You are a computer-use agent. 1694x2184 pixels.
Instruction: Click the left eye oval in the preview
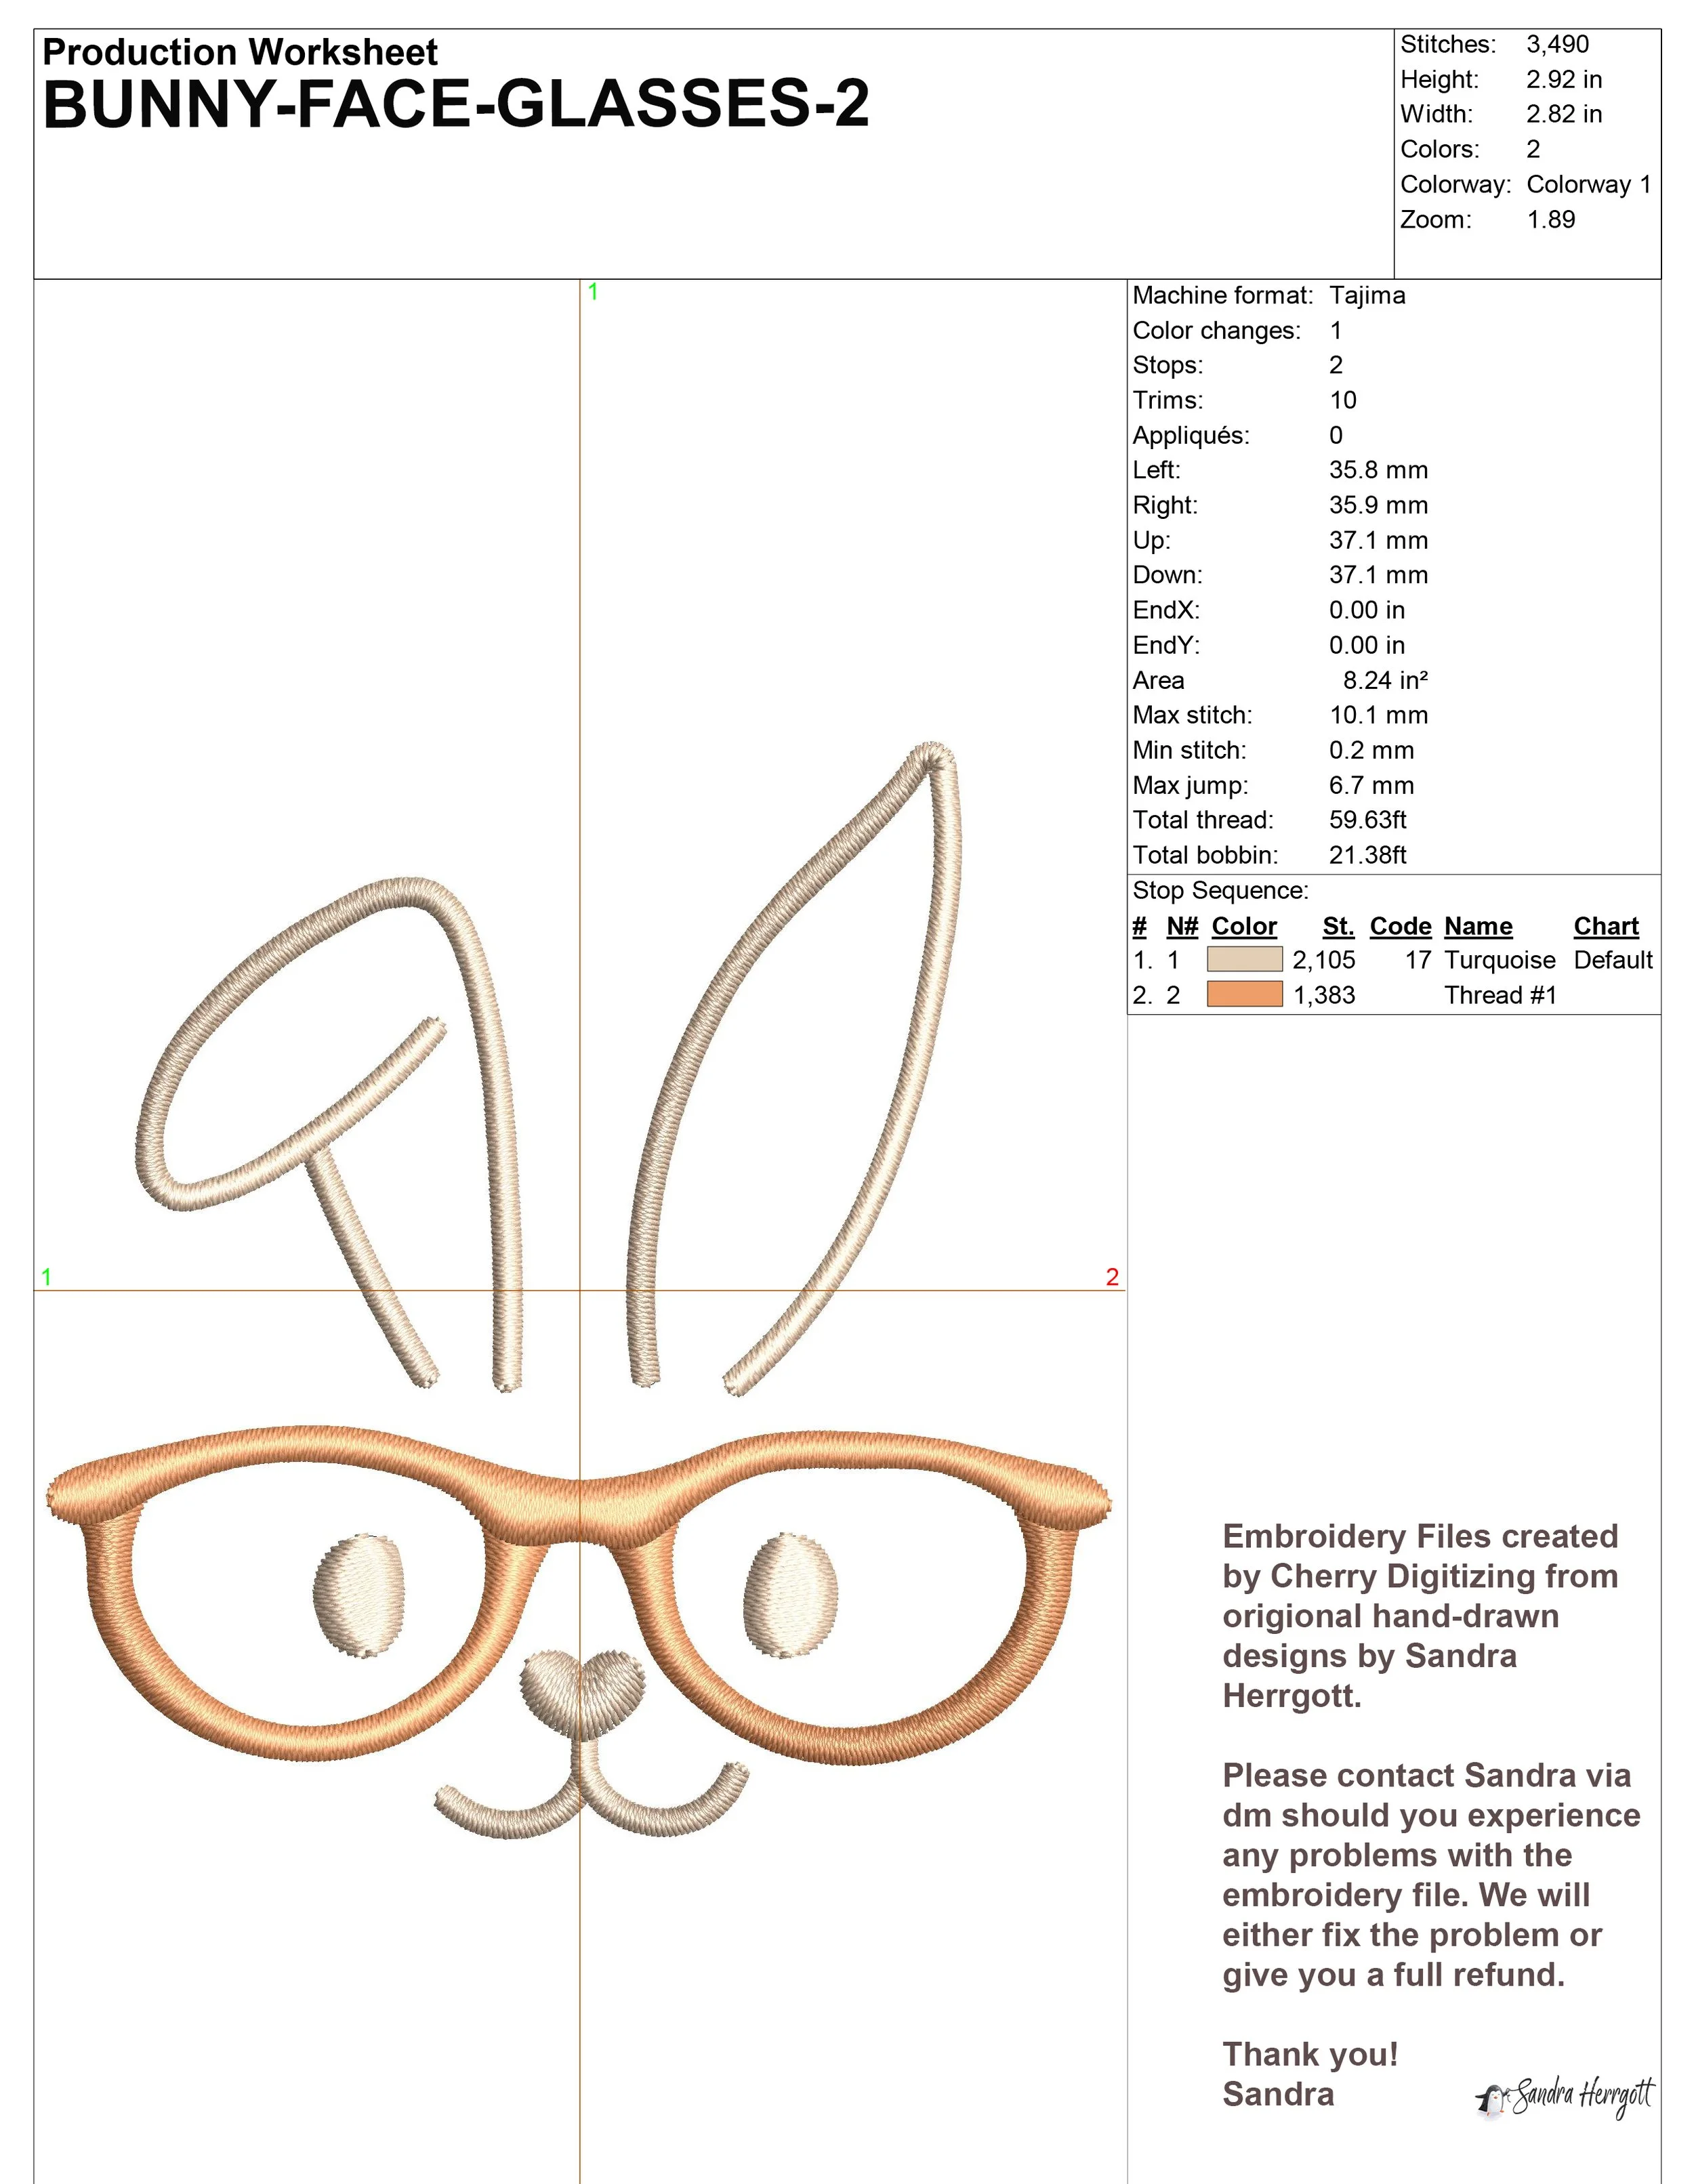(x=360, y=1595)
